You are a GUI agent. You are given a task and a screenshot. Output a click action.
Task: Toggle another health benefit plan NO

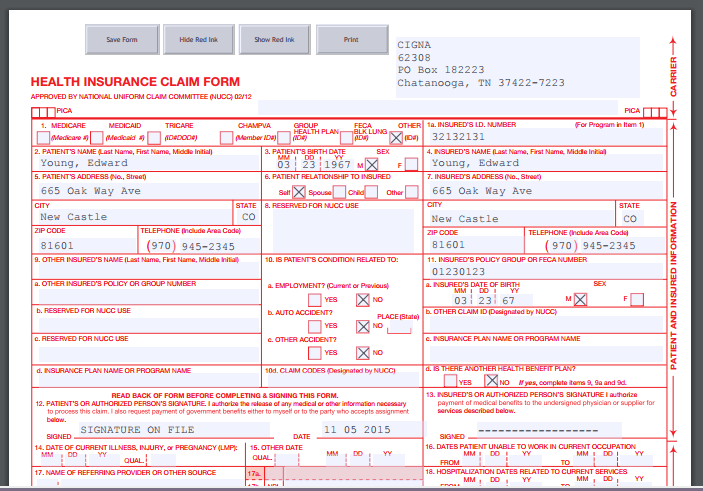click(491, 381)
